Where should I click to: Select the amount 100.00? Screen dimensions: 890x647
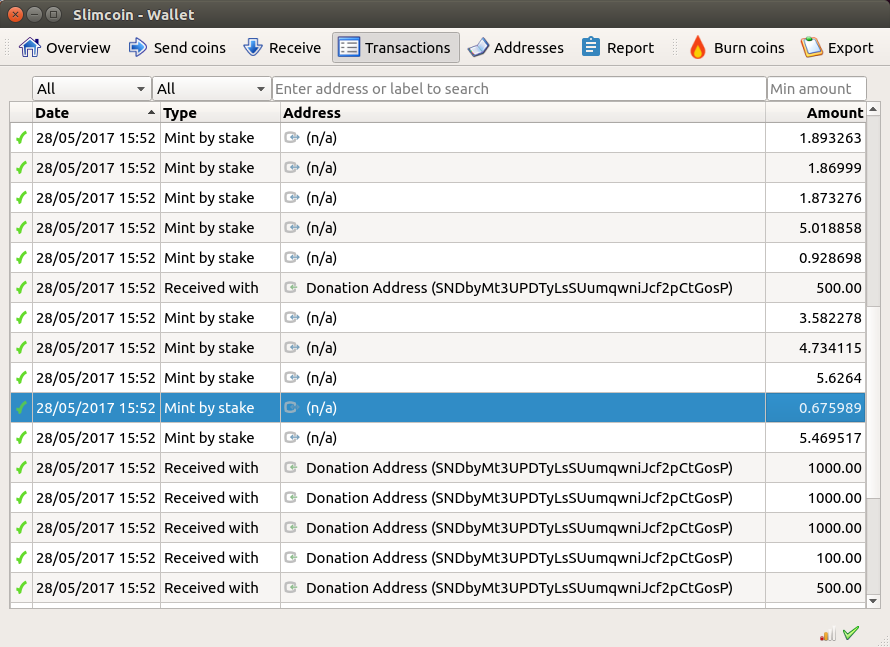click(x=839, y=558)
